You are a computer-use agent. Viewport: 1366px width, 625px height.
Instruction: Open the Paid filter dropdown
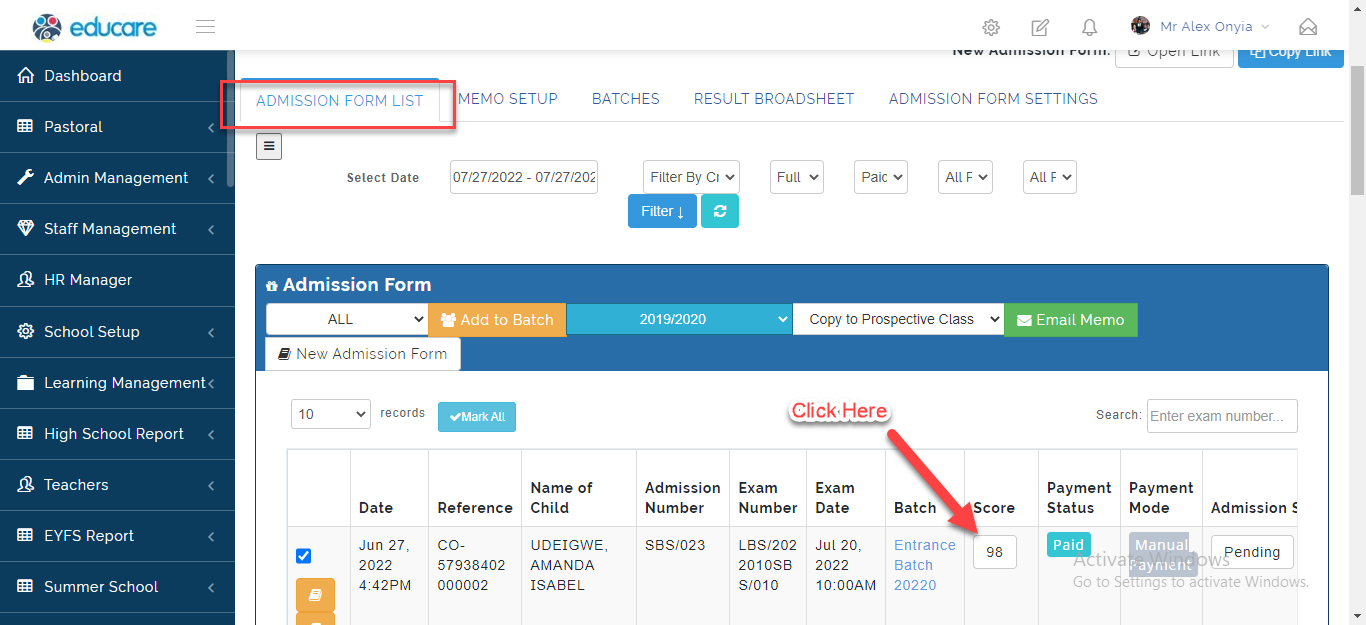point(881,177)
